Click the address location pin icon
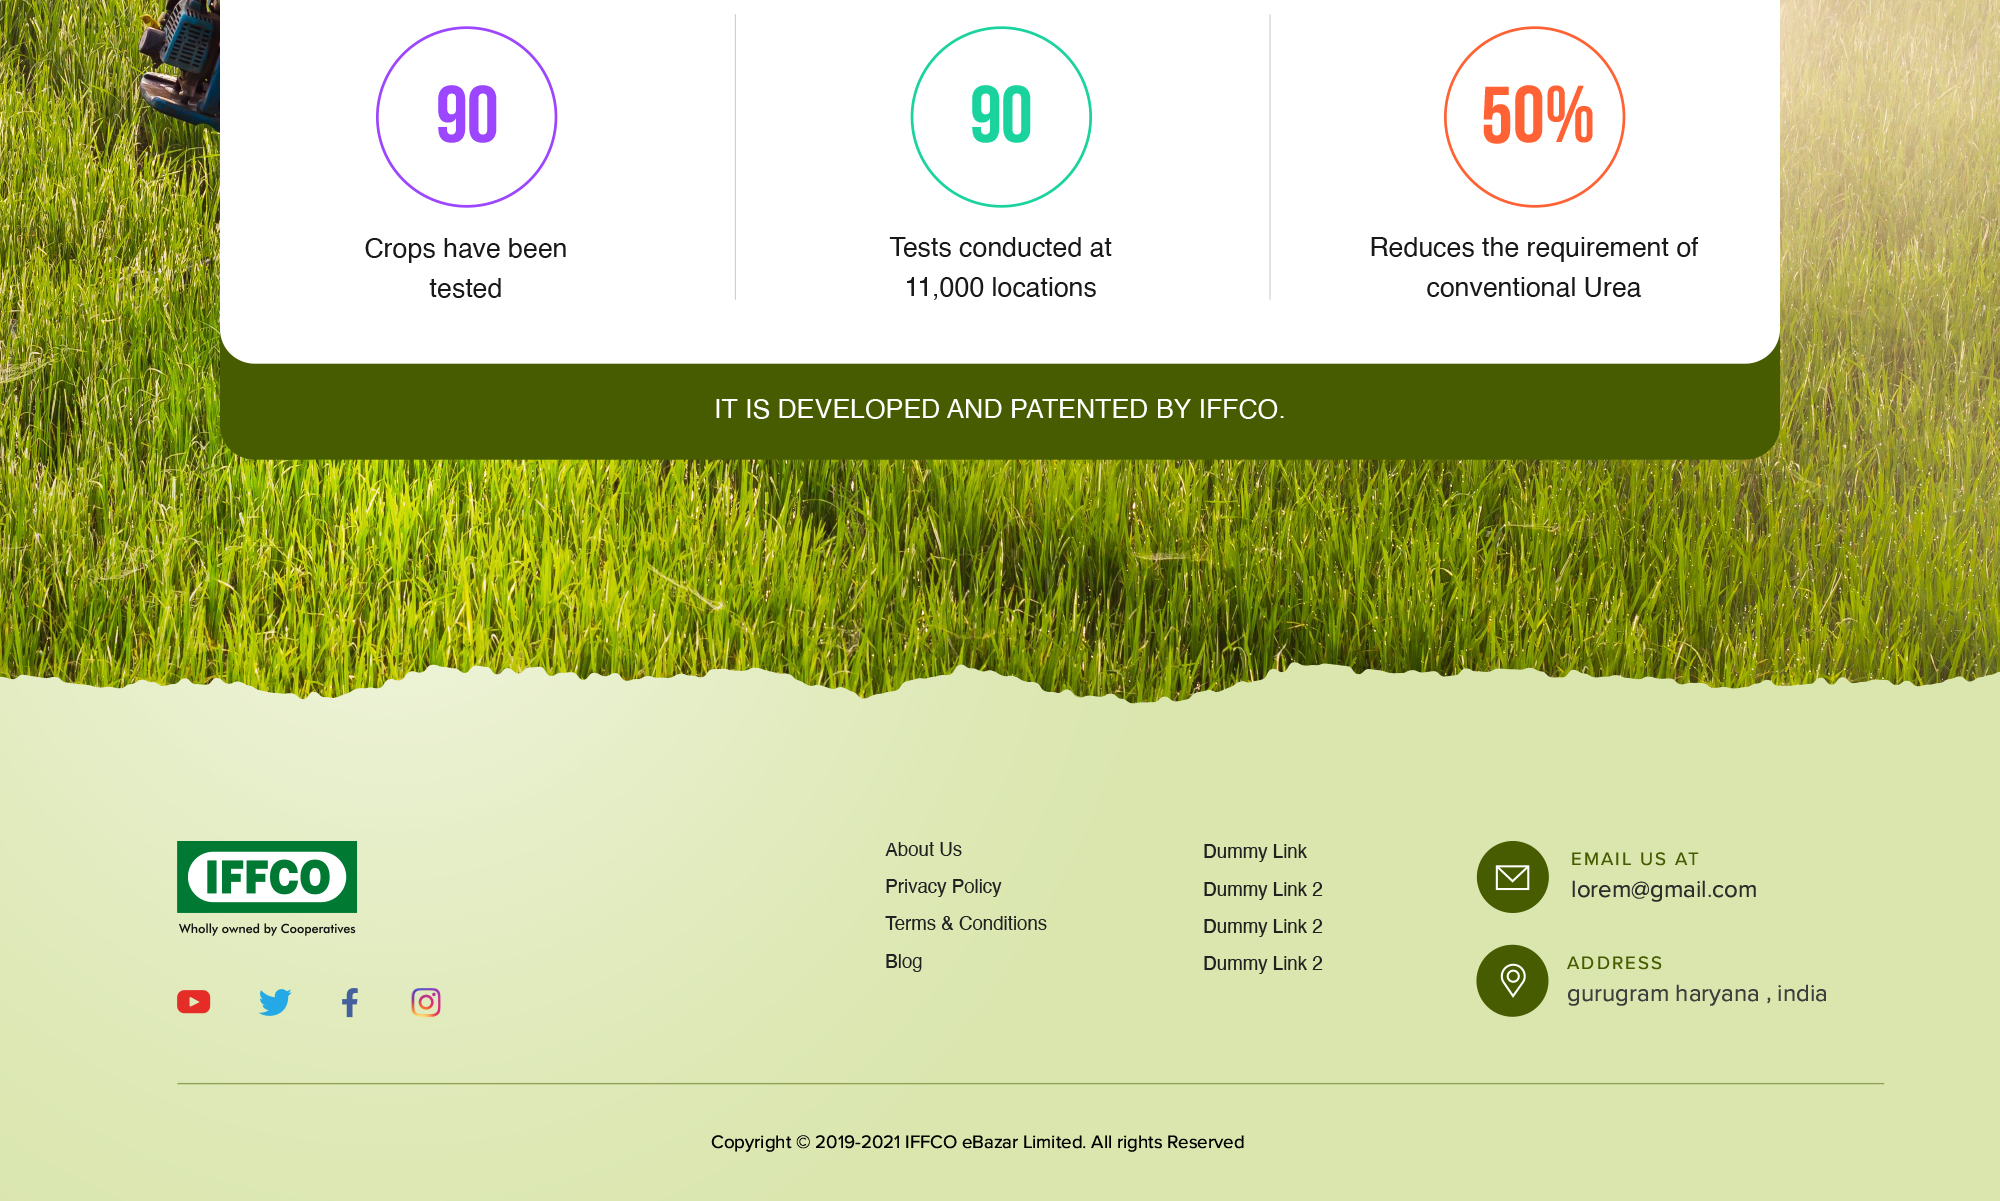This screenshot has height=1201, width=2000. pyautogui.click(x=1512, y=981)
